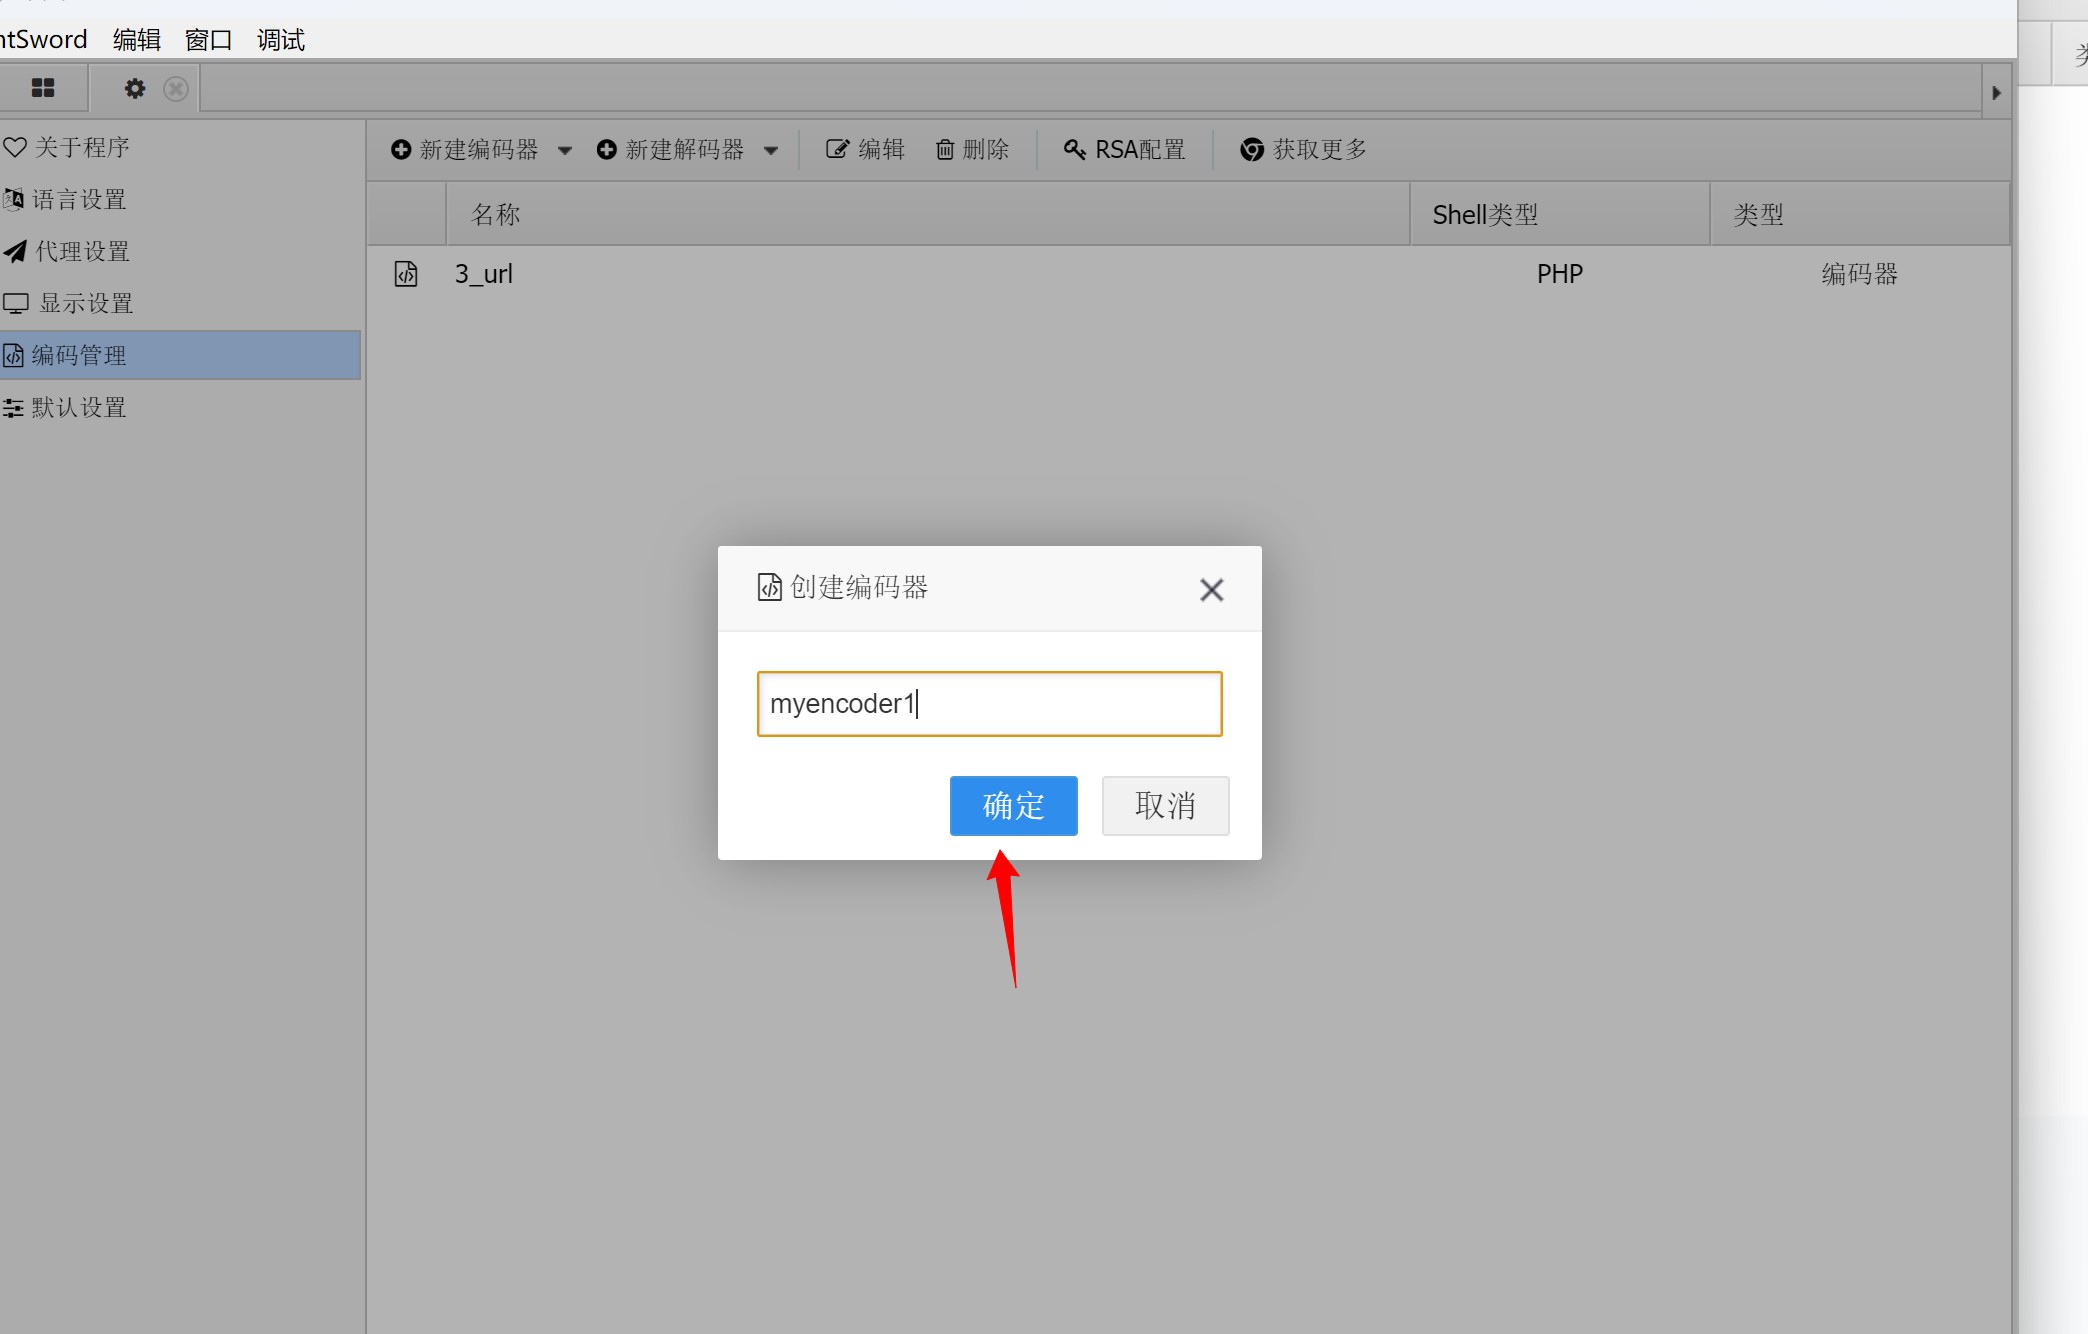
Task: Open 代理设置 proxy settings
Action: [x=70, y=252]
